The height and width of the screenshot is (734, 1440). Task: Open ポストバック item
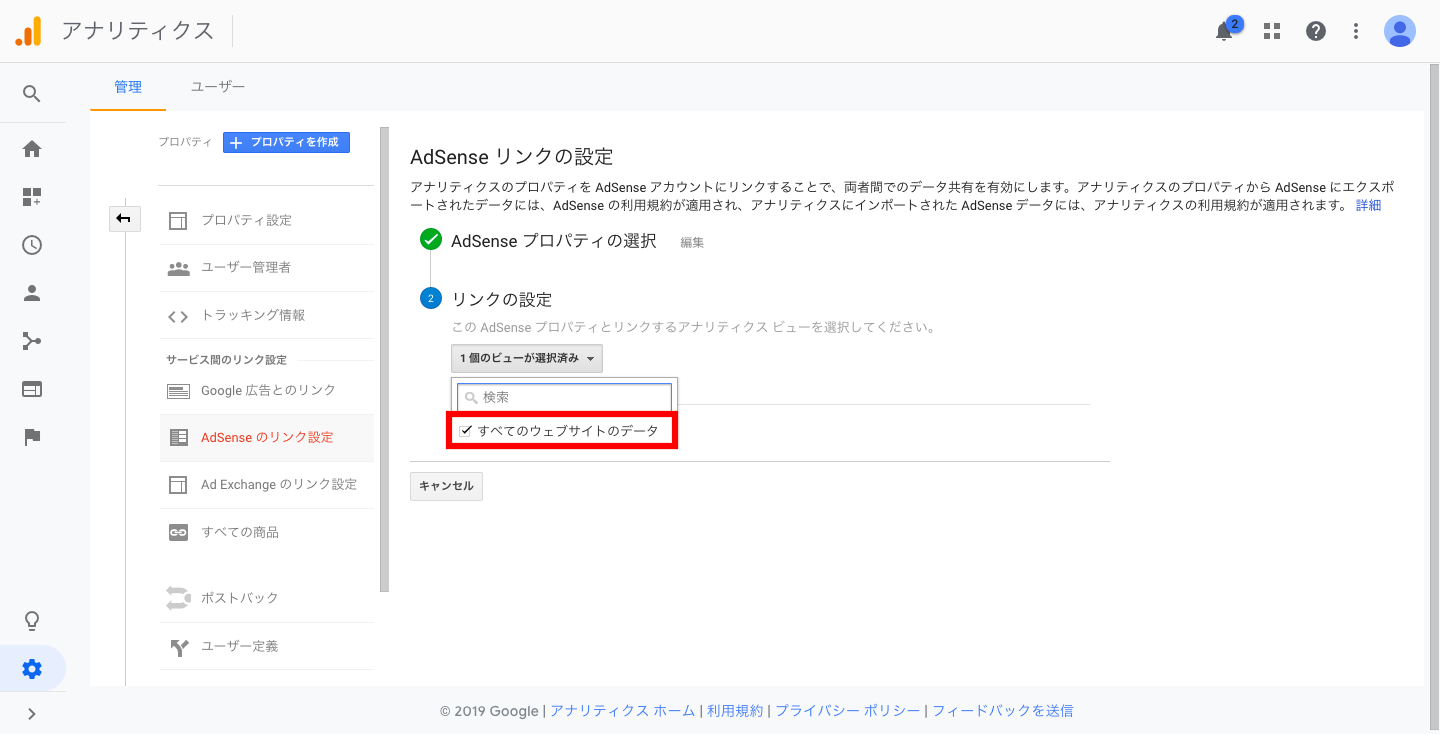click(x=240, y=598)
